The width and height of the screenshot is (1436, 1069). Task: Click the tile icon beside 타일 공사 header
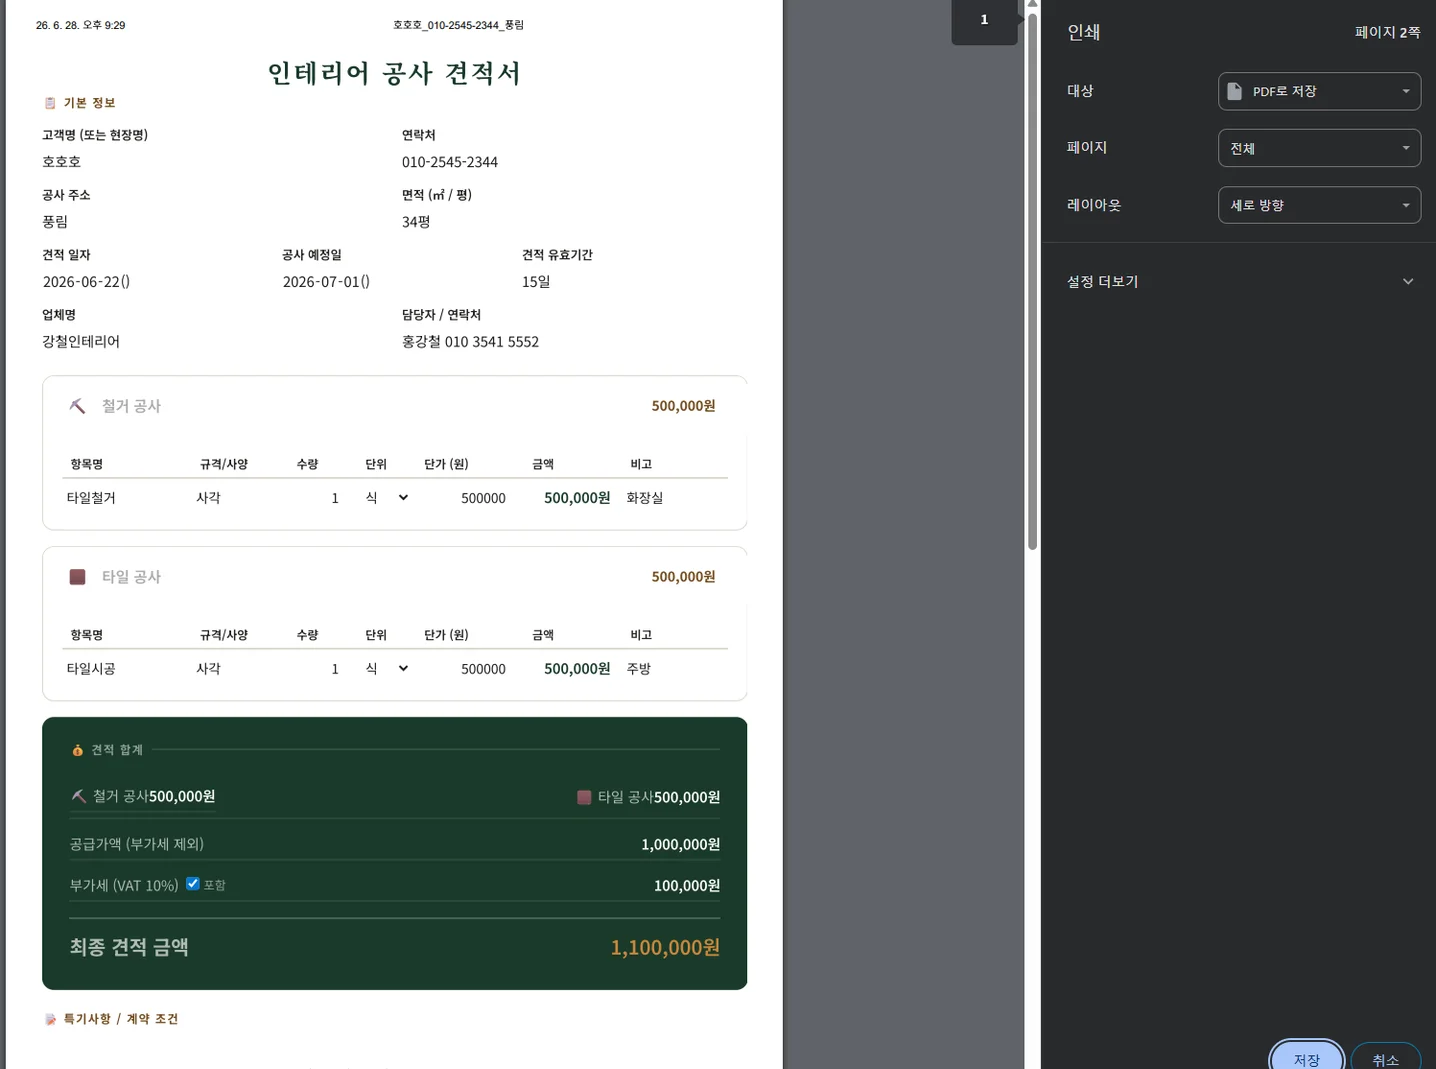[x=77, y=577]
